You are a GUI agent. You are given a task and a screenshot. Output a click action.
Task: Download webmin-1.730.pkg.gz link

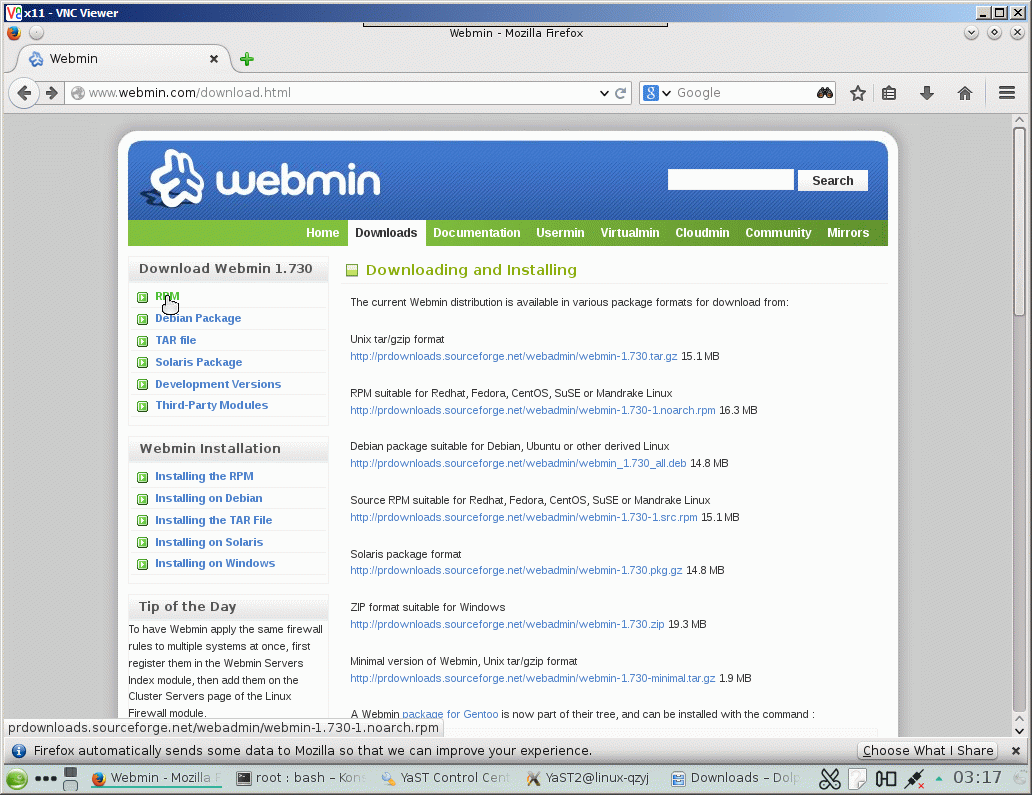[x=516, y=570]
